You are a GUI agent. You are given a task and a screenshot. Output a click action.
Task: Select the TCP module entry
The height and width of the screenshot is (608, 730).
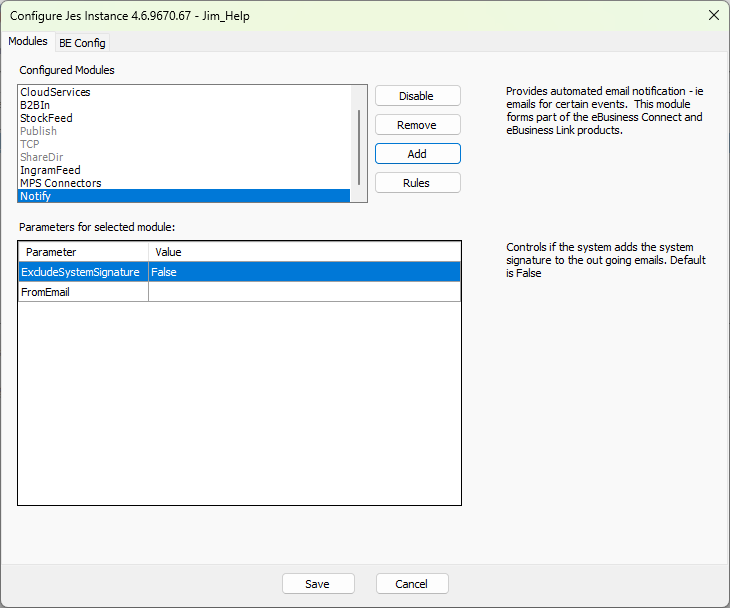click(x=30, y=144)
